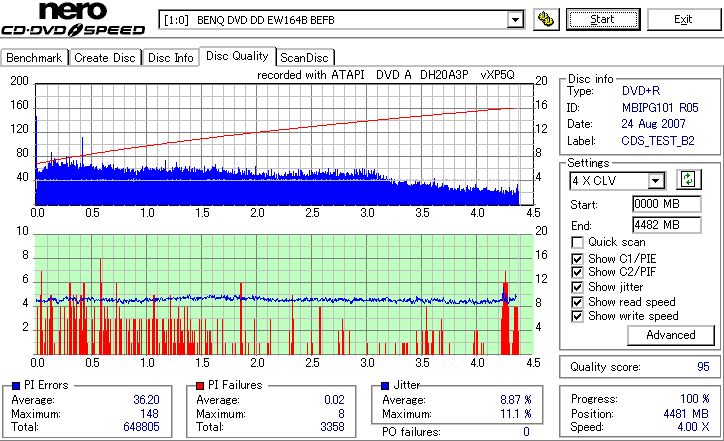Click the Start position field 0000 MB
Image resolution: width=724 pixels, height=441 pixels.
pos(667,204)
